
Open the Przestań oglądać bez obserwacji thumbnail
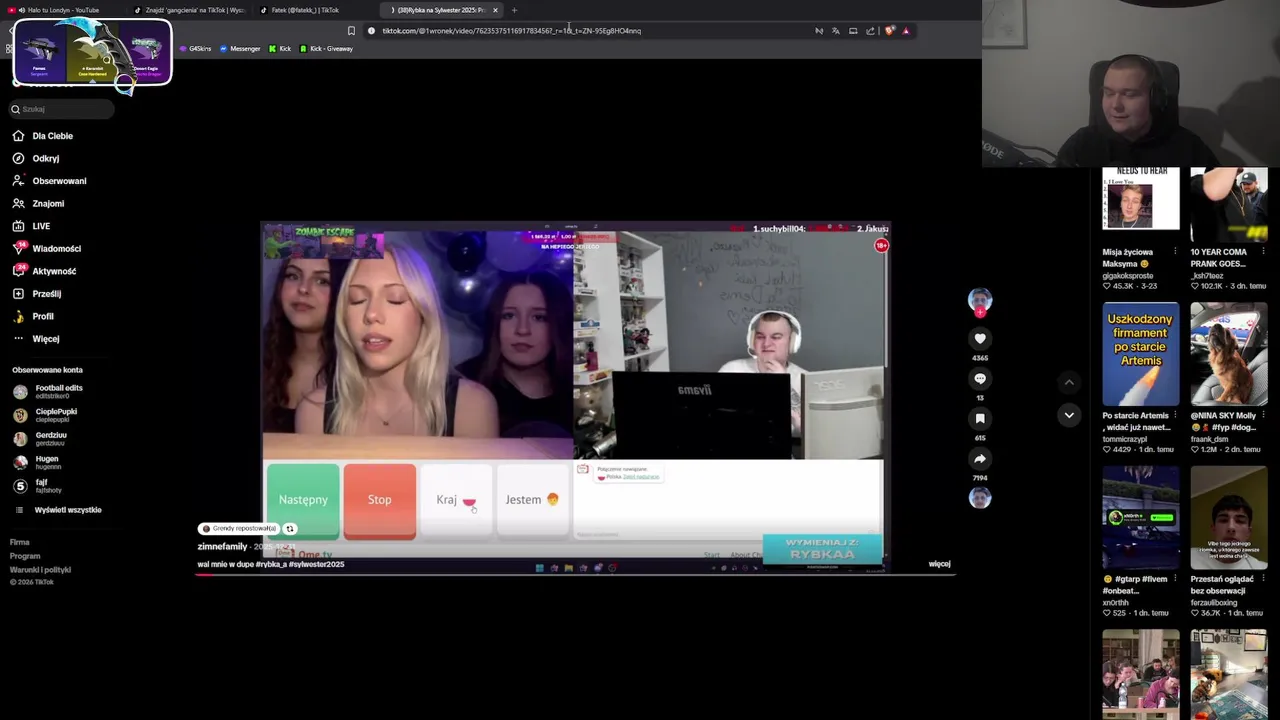click(1229, 518)
